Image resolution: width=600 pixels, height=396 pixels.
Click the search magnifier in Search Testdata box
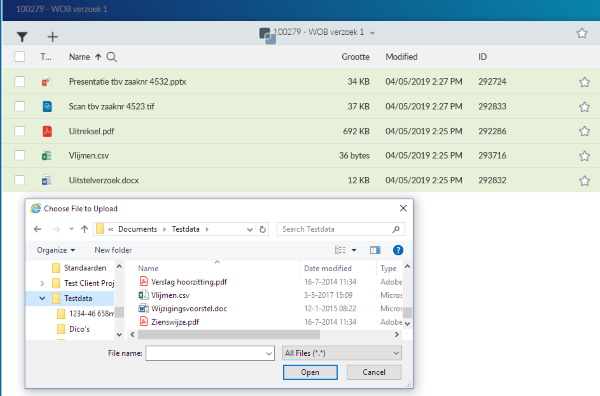pyautogui.click(x=396, y=229)
